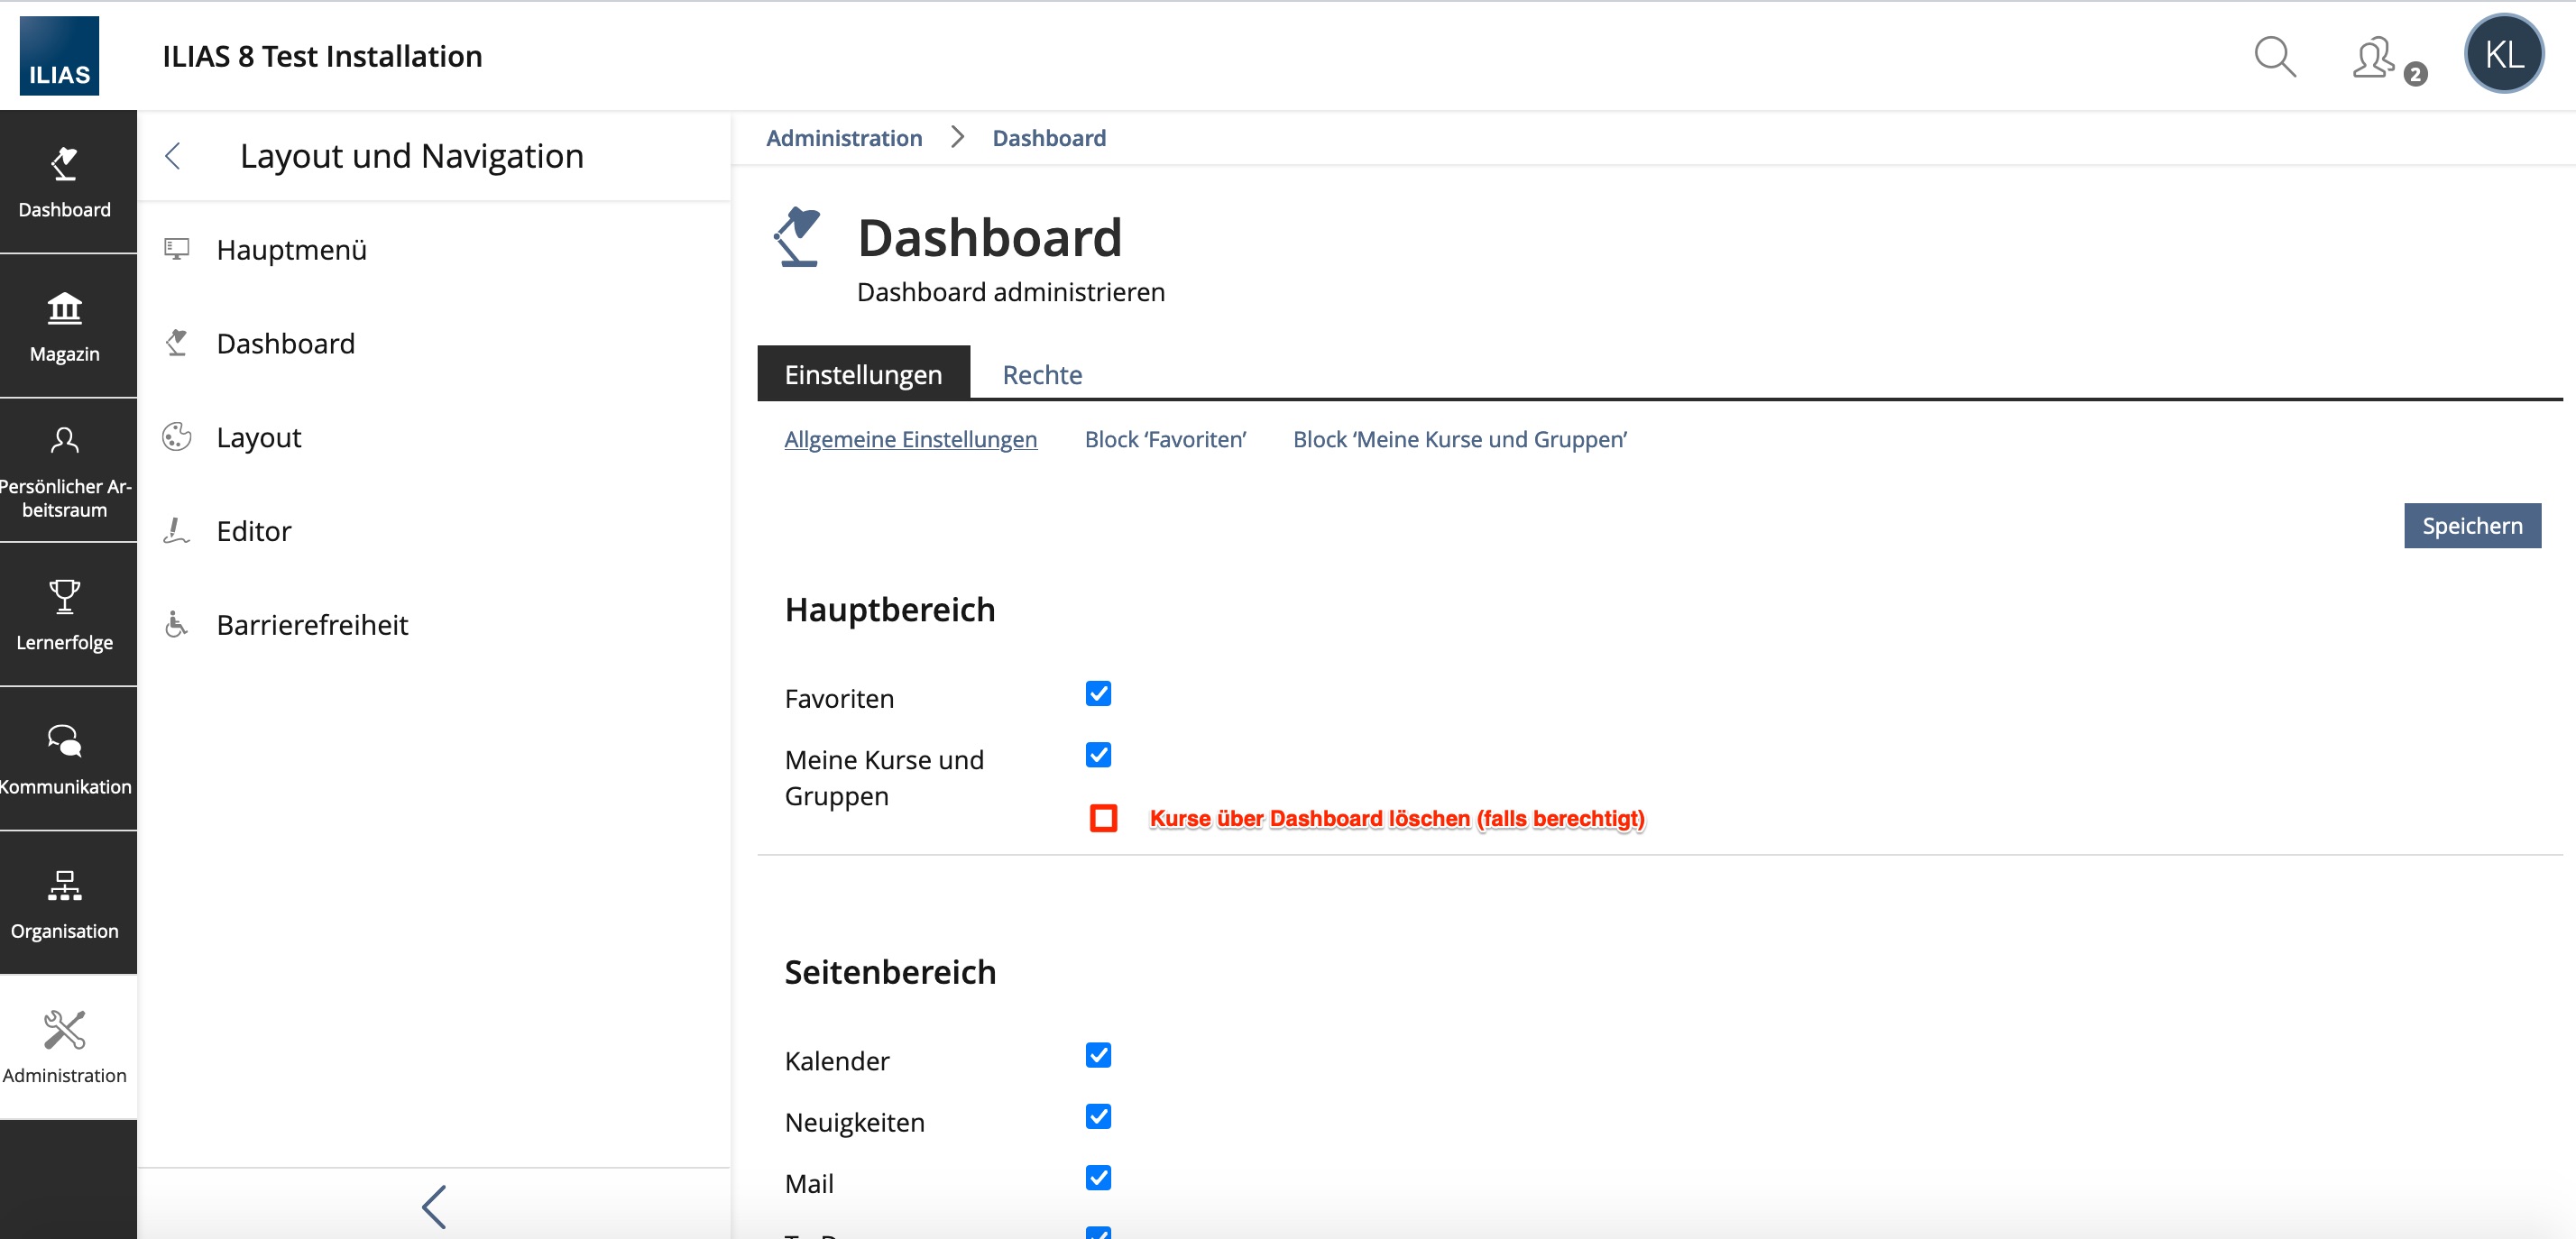The image size is (2576, 1239).
Task: Click the contacts notification icon
Action: (2375, 58)
